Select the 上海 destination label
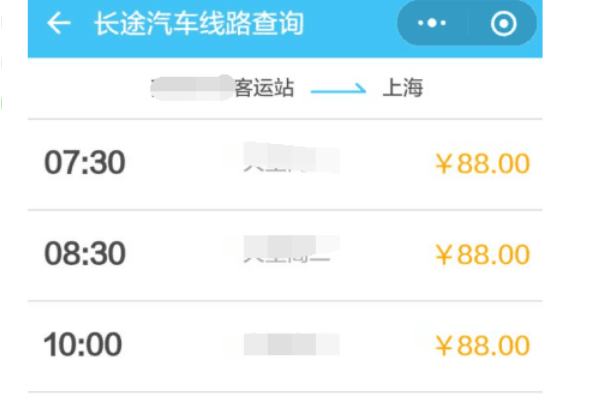 tap(403, 88)
